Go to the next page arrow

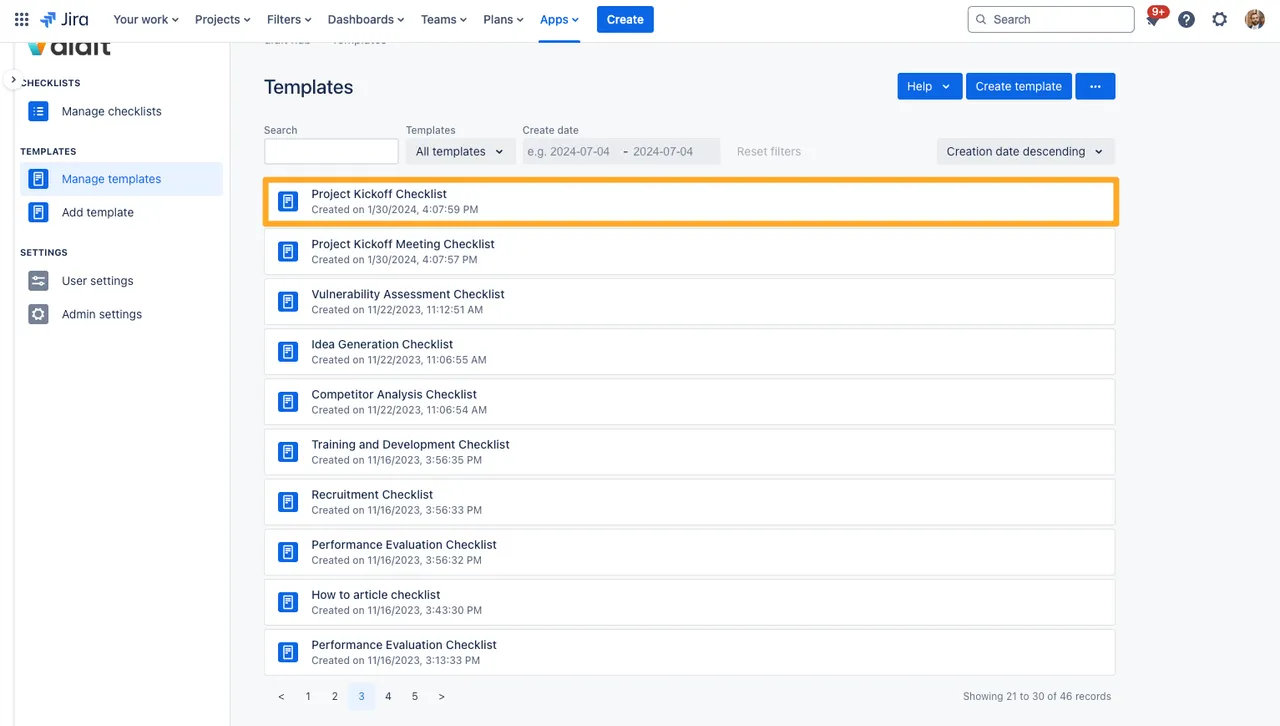point(441,696)
